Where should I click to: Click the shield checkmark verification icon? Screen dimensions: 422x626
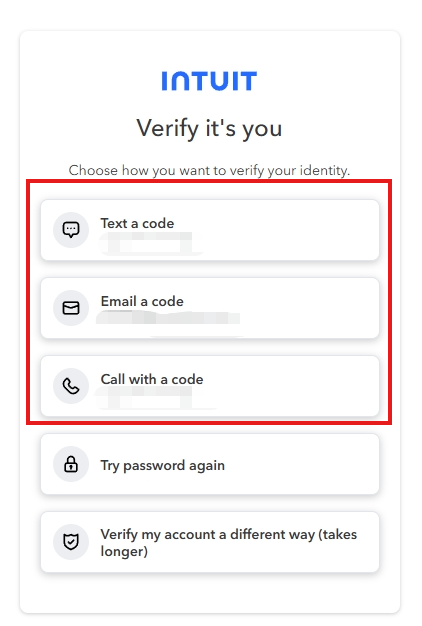click(x=71, y=542)
